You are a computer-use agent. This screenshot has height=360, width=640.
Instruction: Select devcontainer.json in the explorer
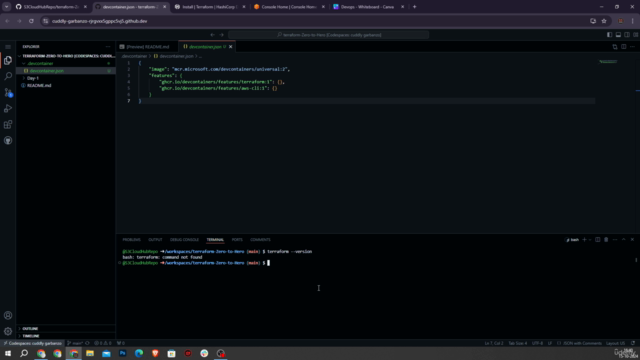[x=65, y=71]
